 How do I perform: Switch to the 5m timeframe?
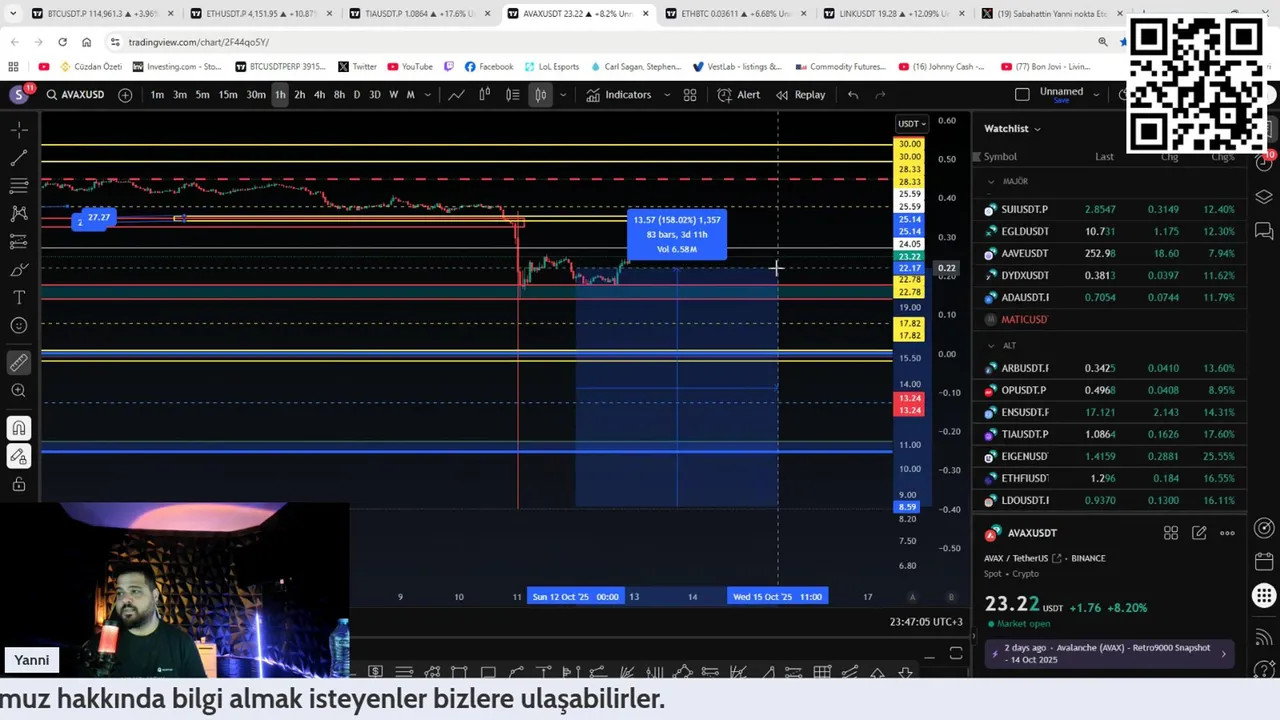(x=202, y=95)
